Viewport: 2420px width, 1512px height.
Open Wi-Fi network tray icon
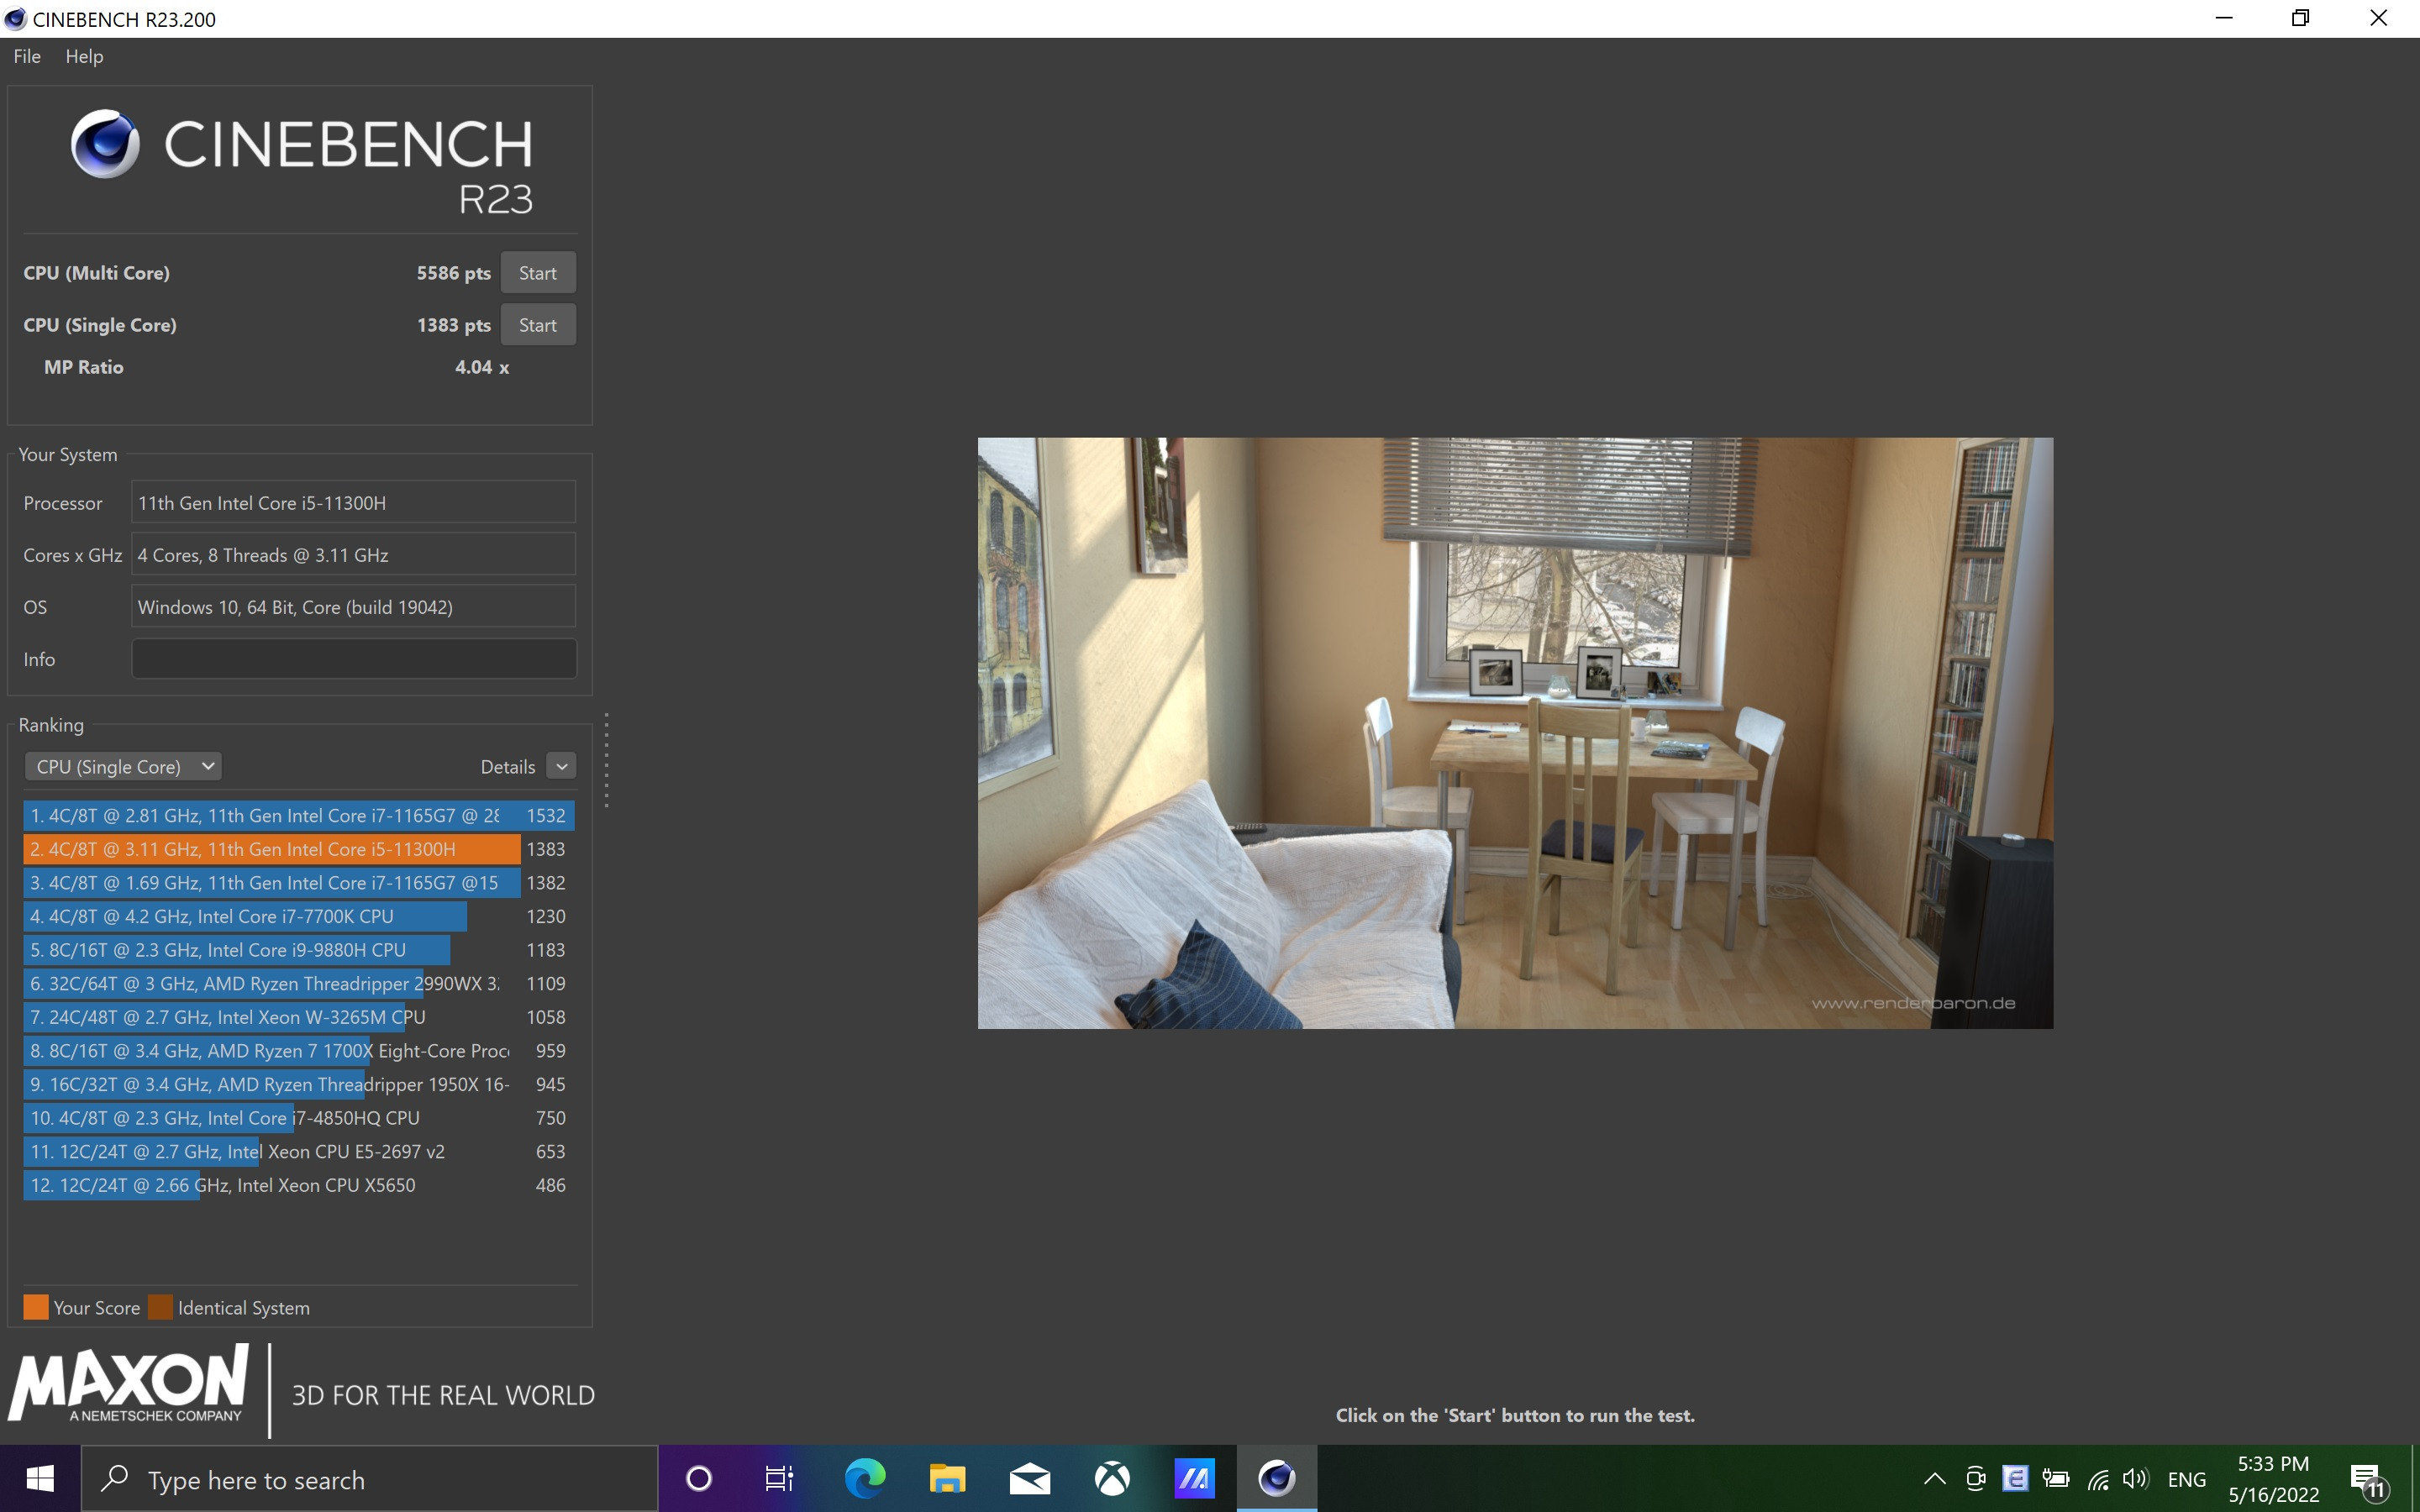[x=2097, y=1479]
